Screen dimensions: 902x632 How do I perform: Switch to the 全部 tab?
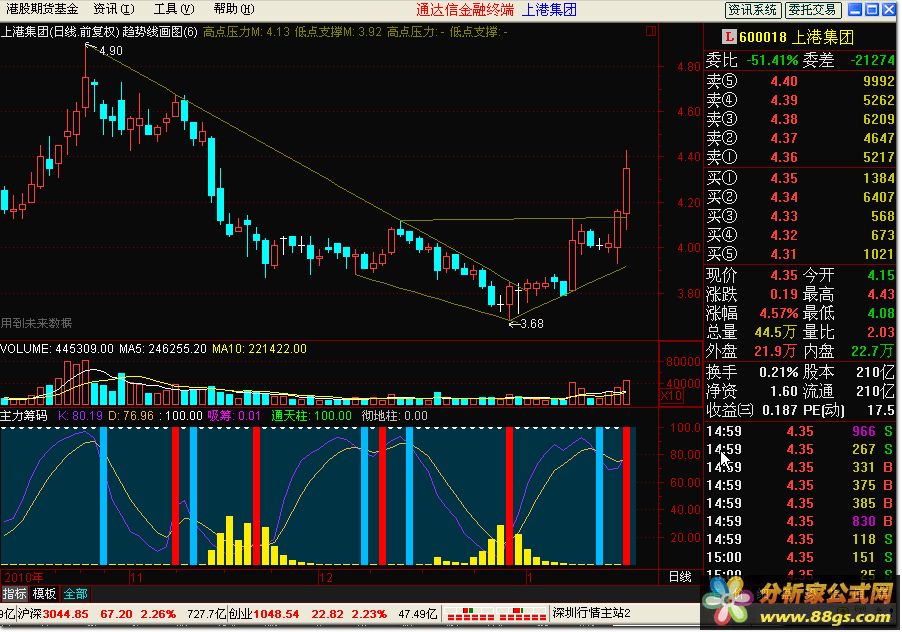pos(75,593)
